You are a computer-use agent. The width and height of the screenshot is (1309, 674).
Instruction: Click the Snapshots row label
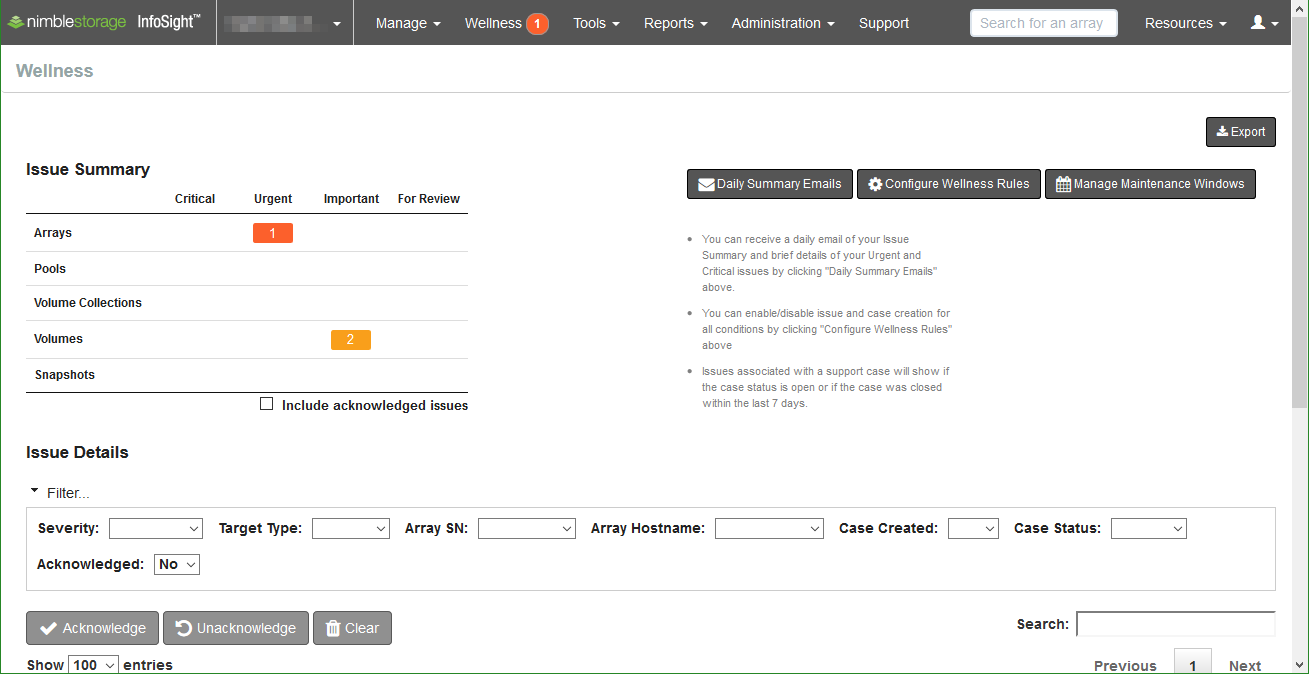coord(64,375)
